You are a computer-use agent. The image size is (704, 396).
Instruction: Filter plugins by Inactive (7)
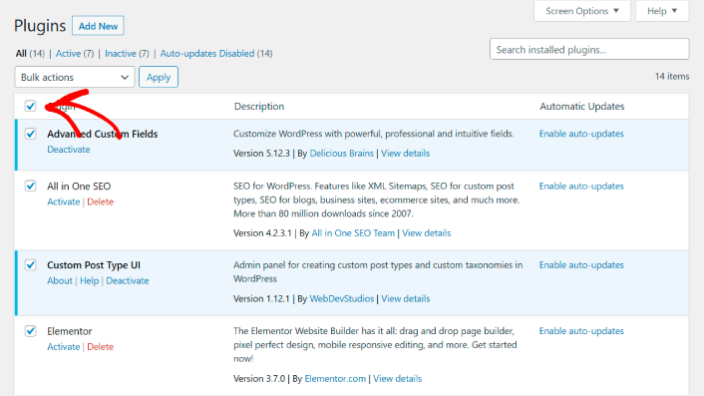click(127, 53)
